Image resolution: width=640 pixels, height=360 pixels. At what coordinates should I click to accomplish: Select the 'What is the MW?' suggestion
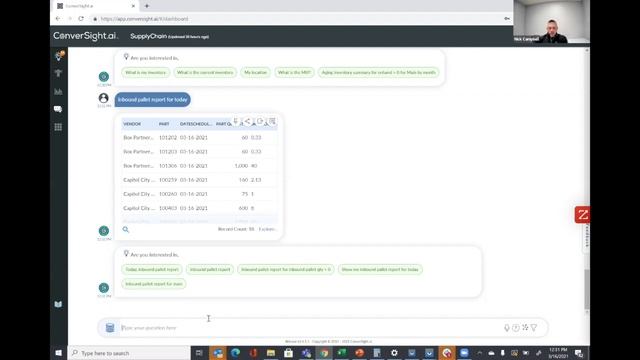click(294, 72)
